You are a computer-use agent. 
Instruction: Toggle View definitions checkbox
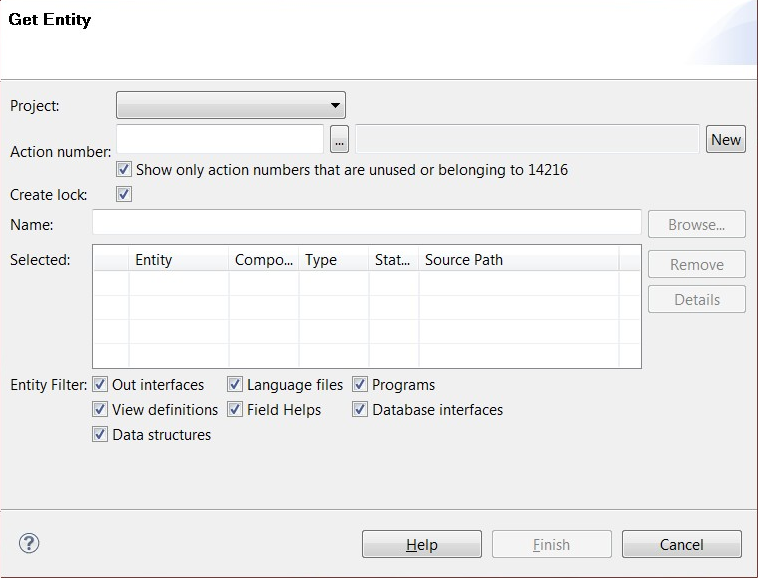click(100, 410)
